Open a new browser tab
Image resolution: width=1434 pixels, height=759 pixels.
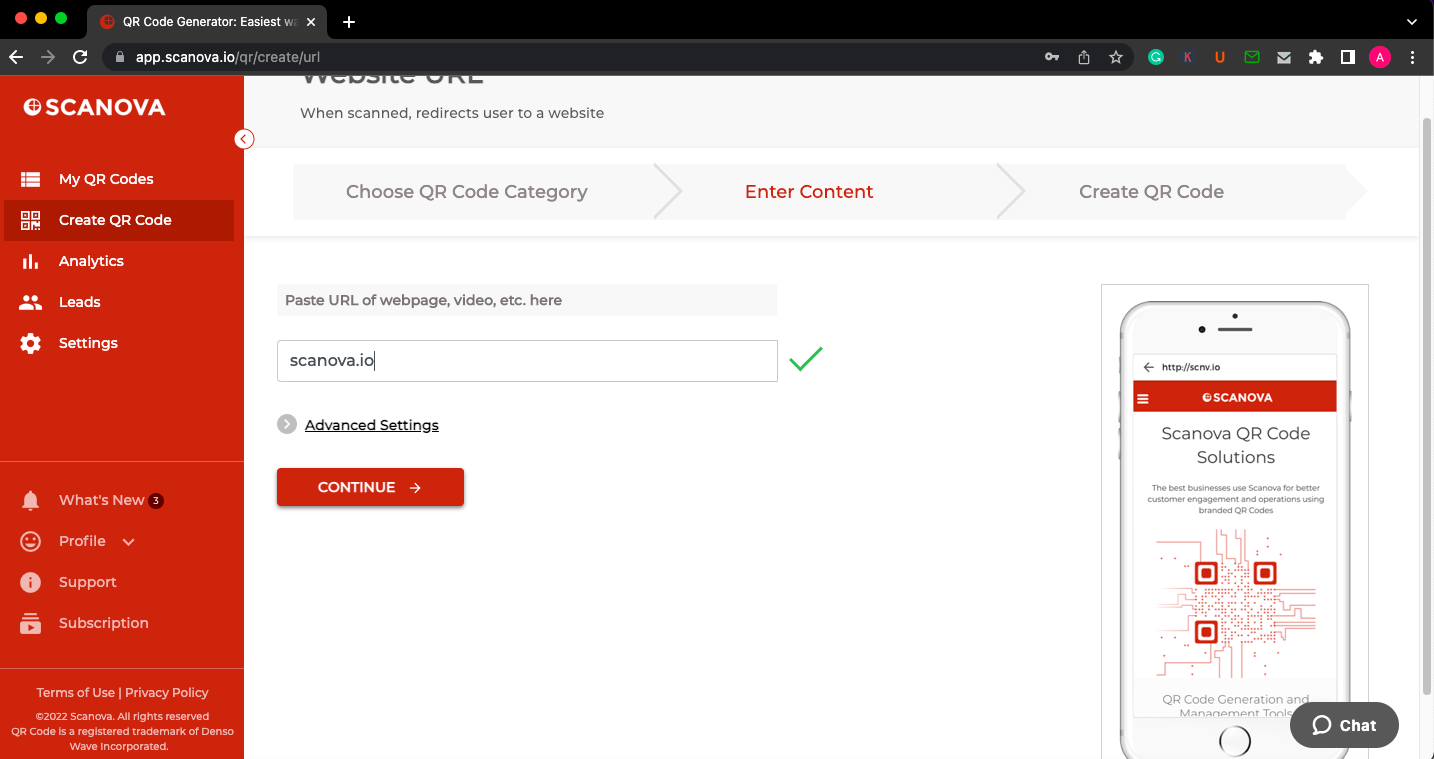click(349, 22)
